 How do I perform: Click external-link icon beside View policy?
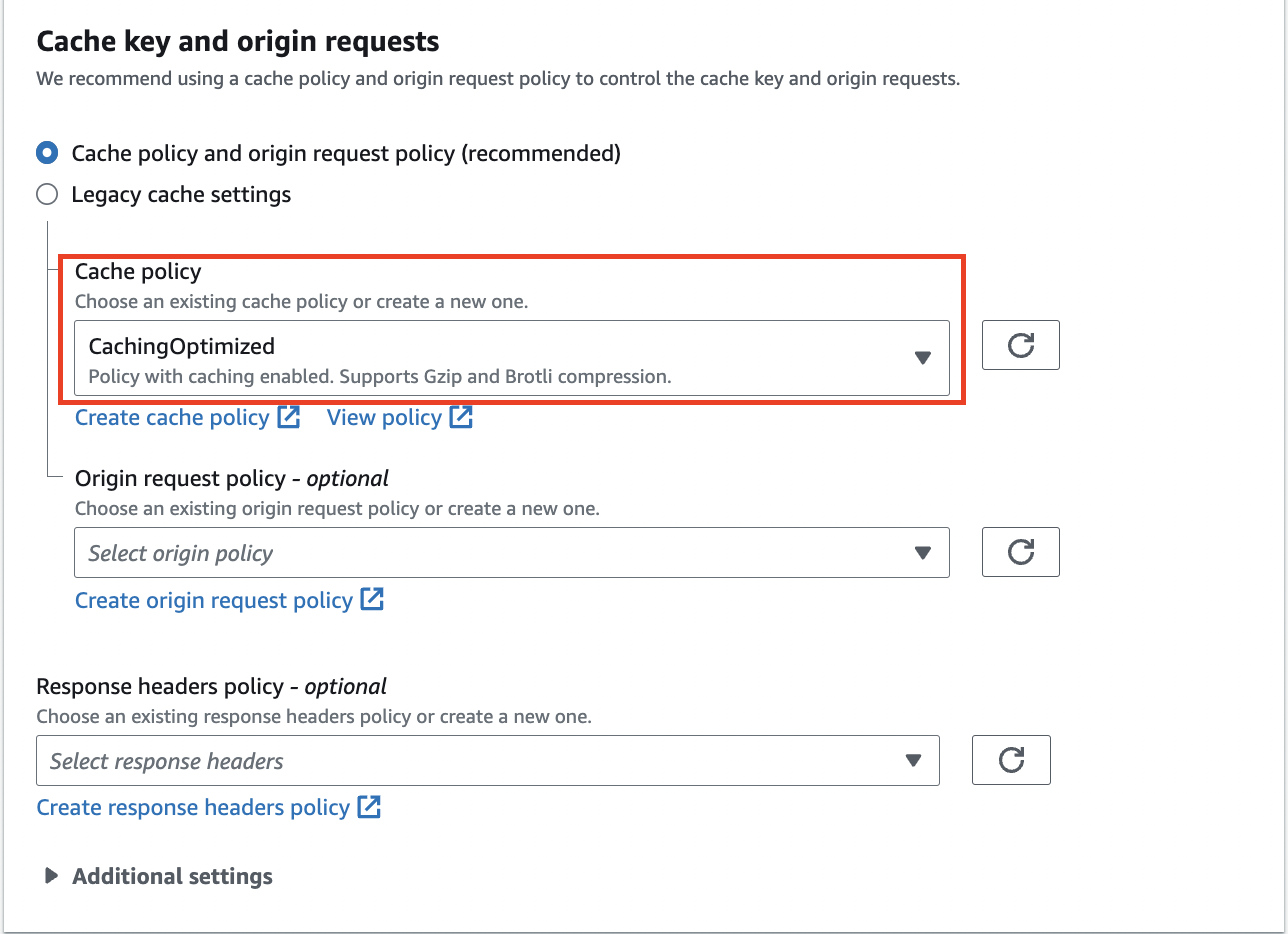(461, 417)
